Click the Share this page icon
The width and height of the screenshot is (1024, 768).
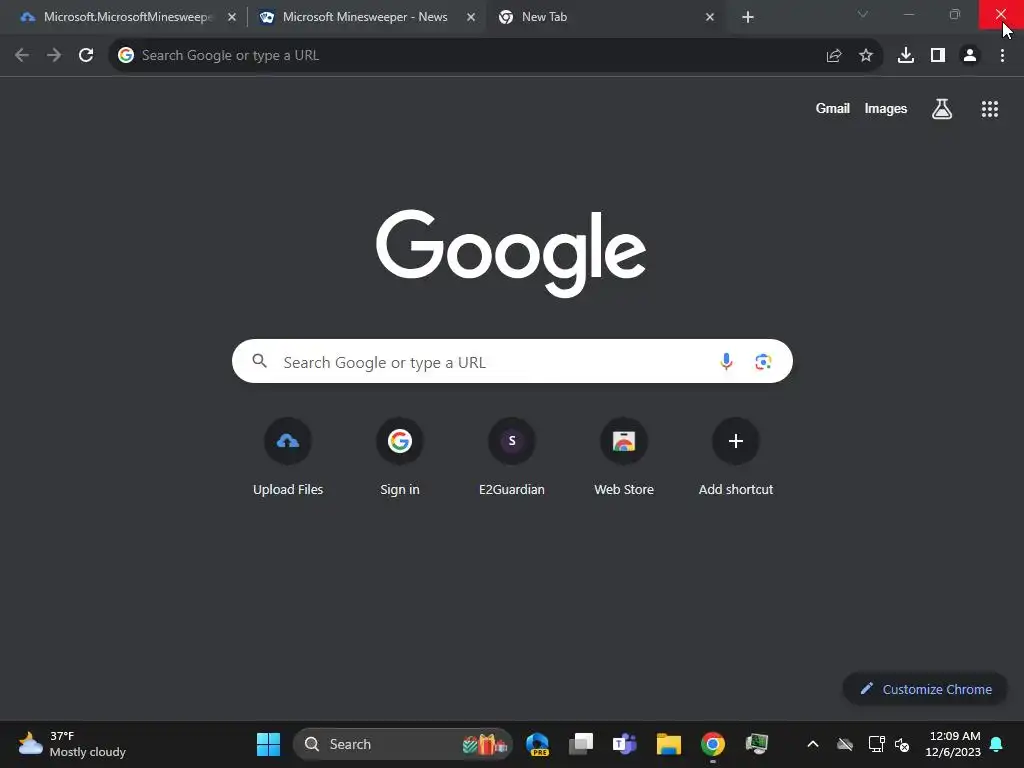[834, 56]
